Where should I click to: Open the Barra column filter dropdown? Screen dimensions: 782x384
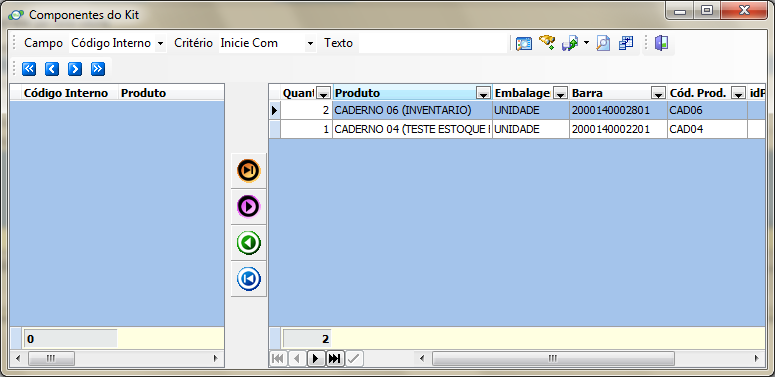658,93
